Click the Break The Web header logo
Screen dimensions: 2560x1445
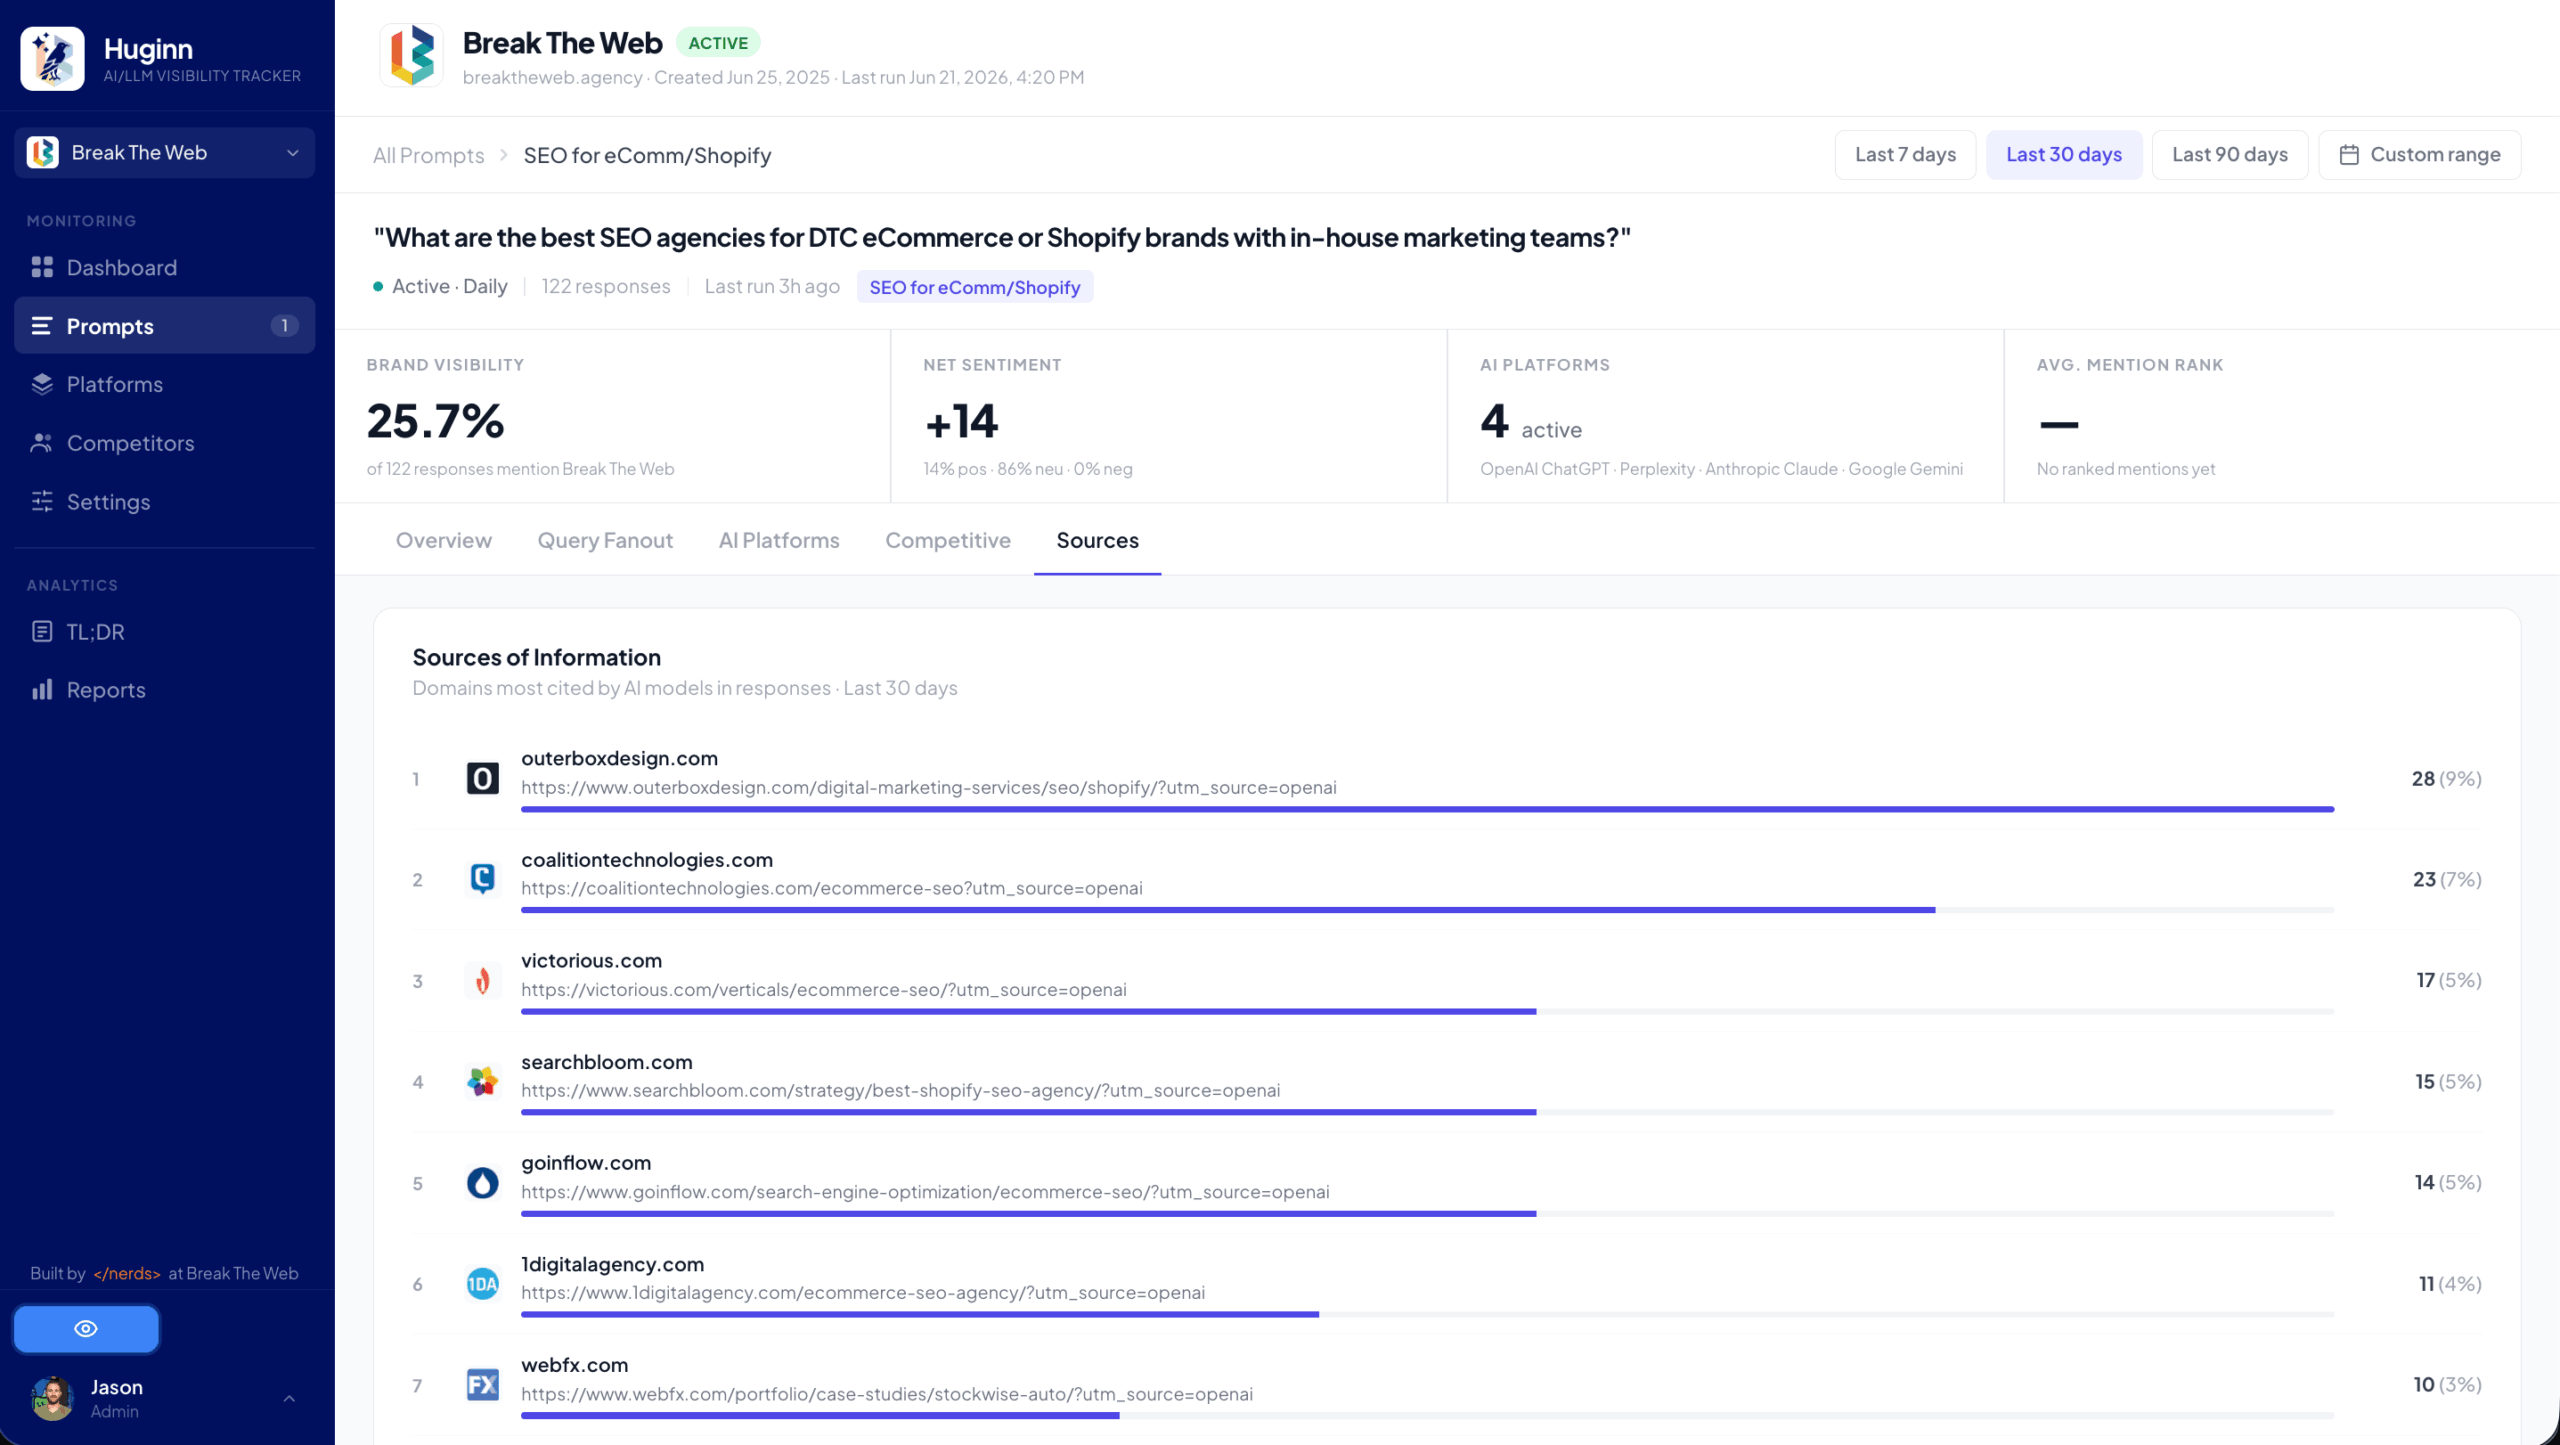coord(411,56)
